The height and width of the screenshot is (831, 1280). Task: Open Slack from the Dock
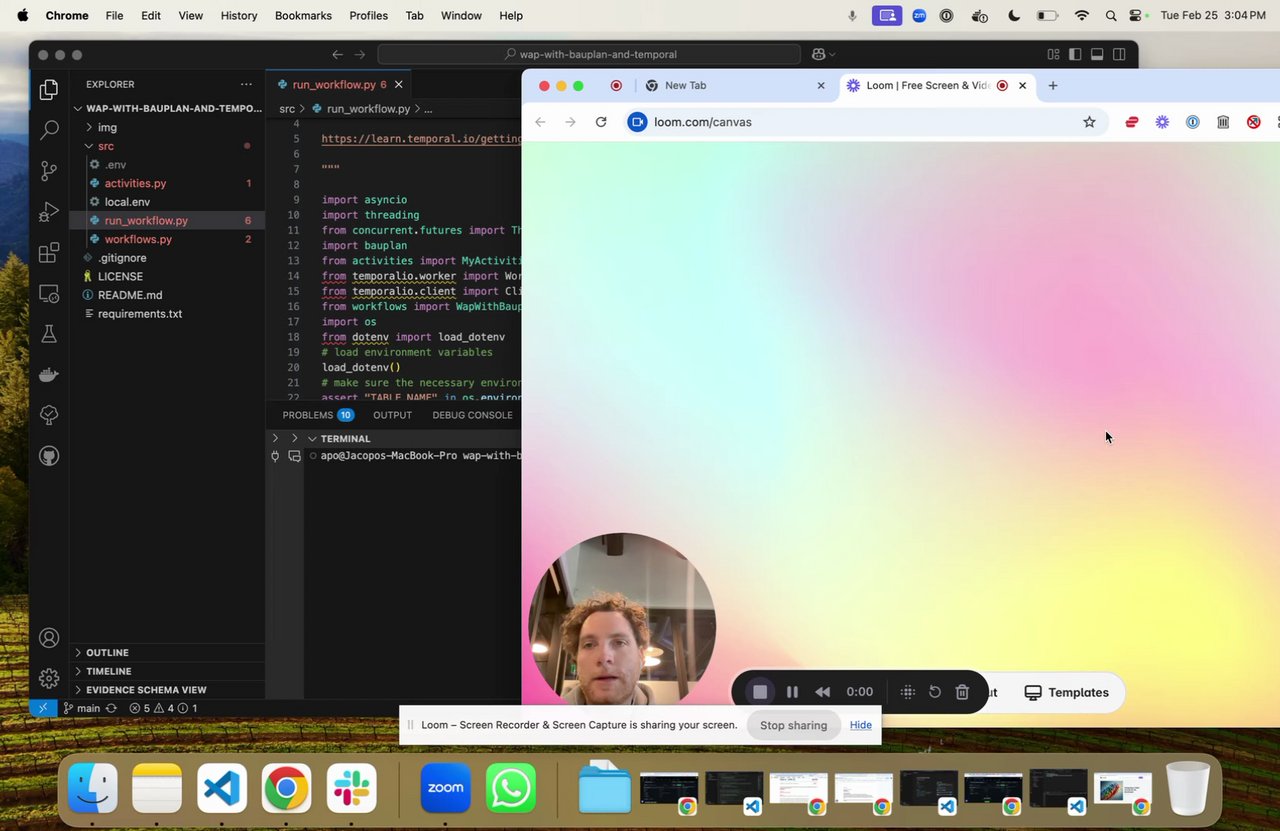351,788
